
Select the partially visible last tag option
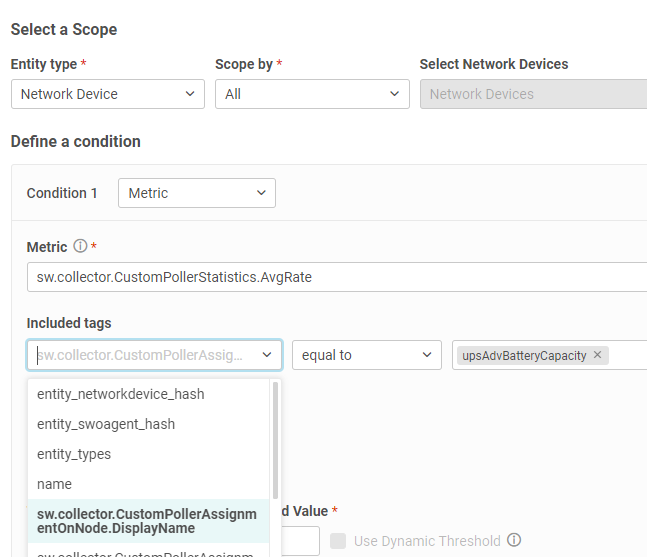(x=147, y=552)
